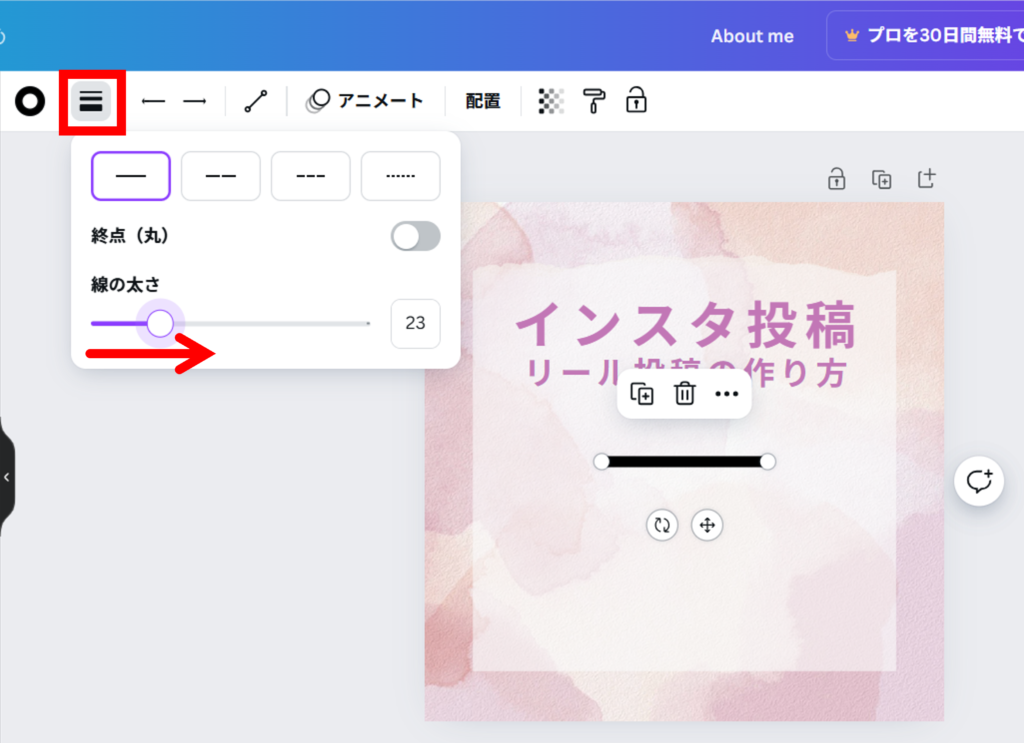Delete the selected line with trash icon
Viewport: 1024px width, 743px height.
pyautogui.click(x=685, y=394)
